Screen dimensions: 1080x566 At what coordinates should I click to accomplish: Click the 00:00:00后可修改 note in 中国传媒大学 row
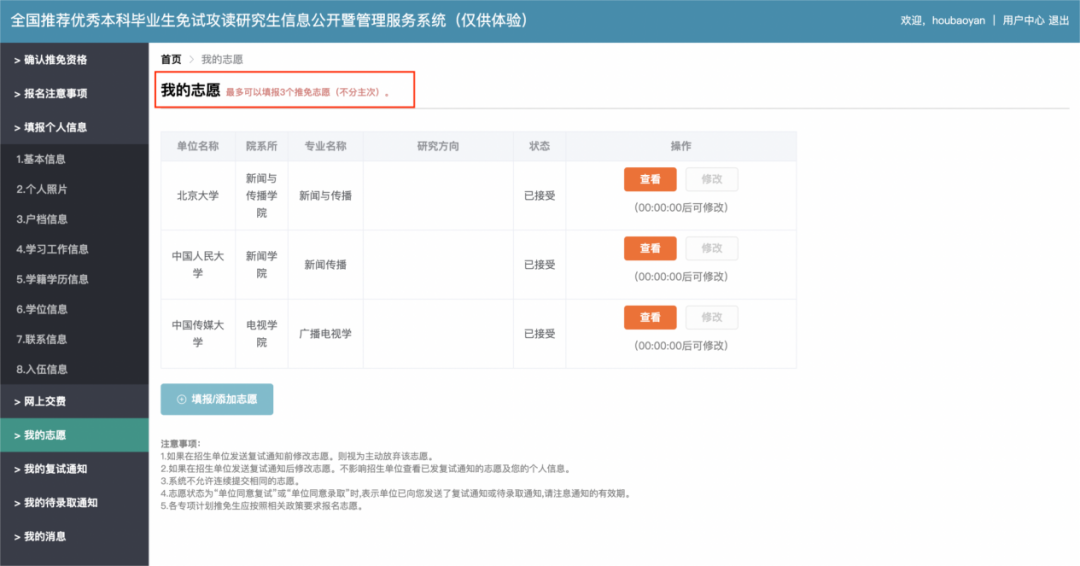[x=681, y=346]
